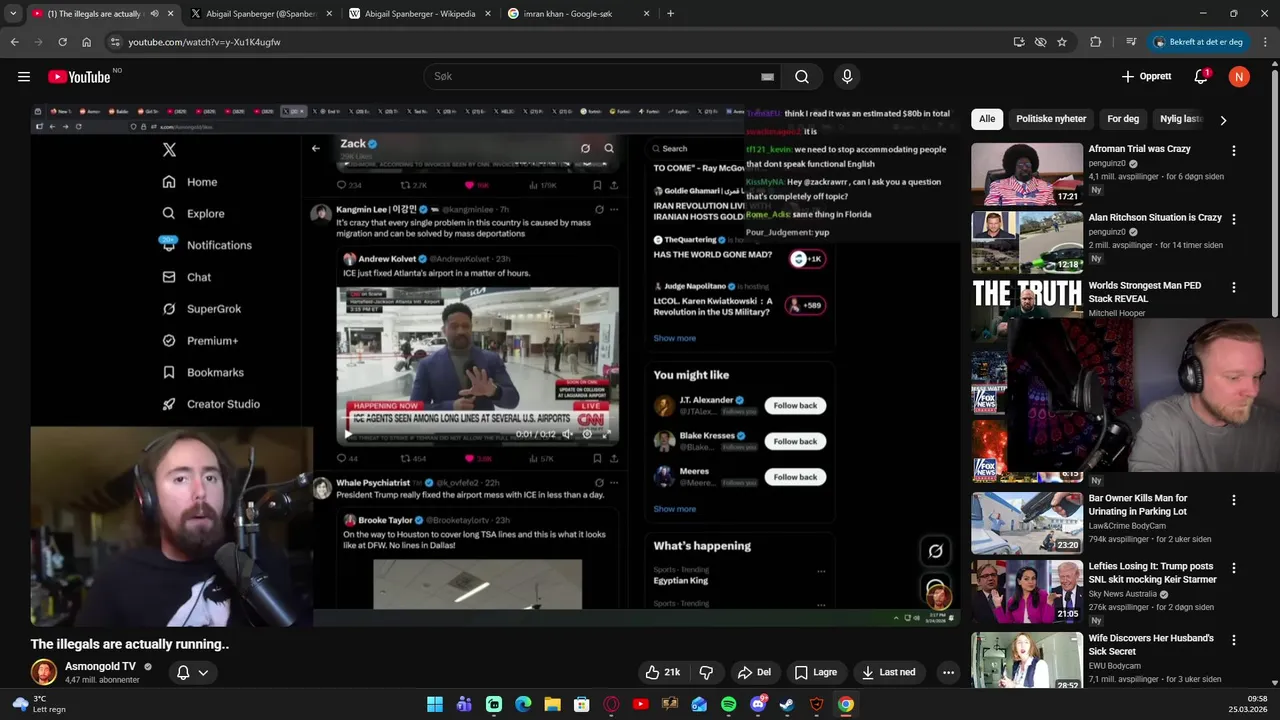
Task: Close the imran khan Google tab
Action: (646, 14)
